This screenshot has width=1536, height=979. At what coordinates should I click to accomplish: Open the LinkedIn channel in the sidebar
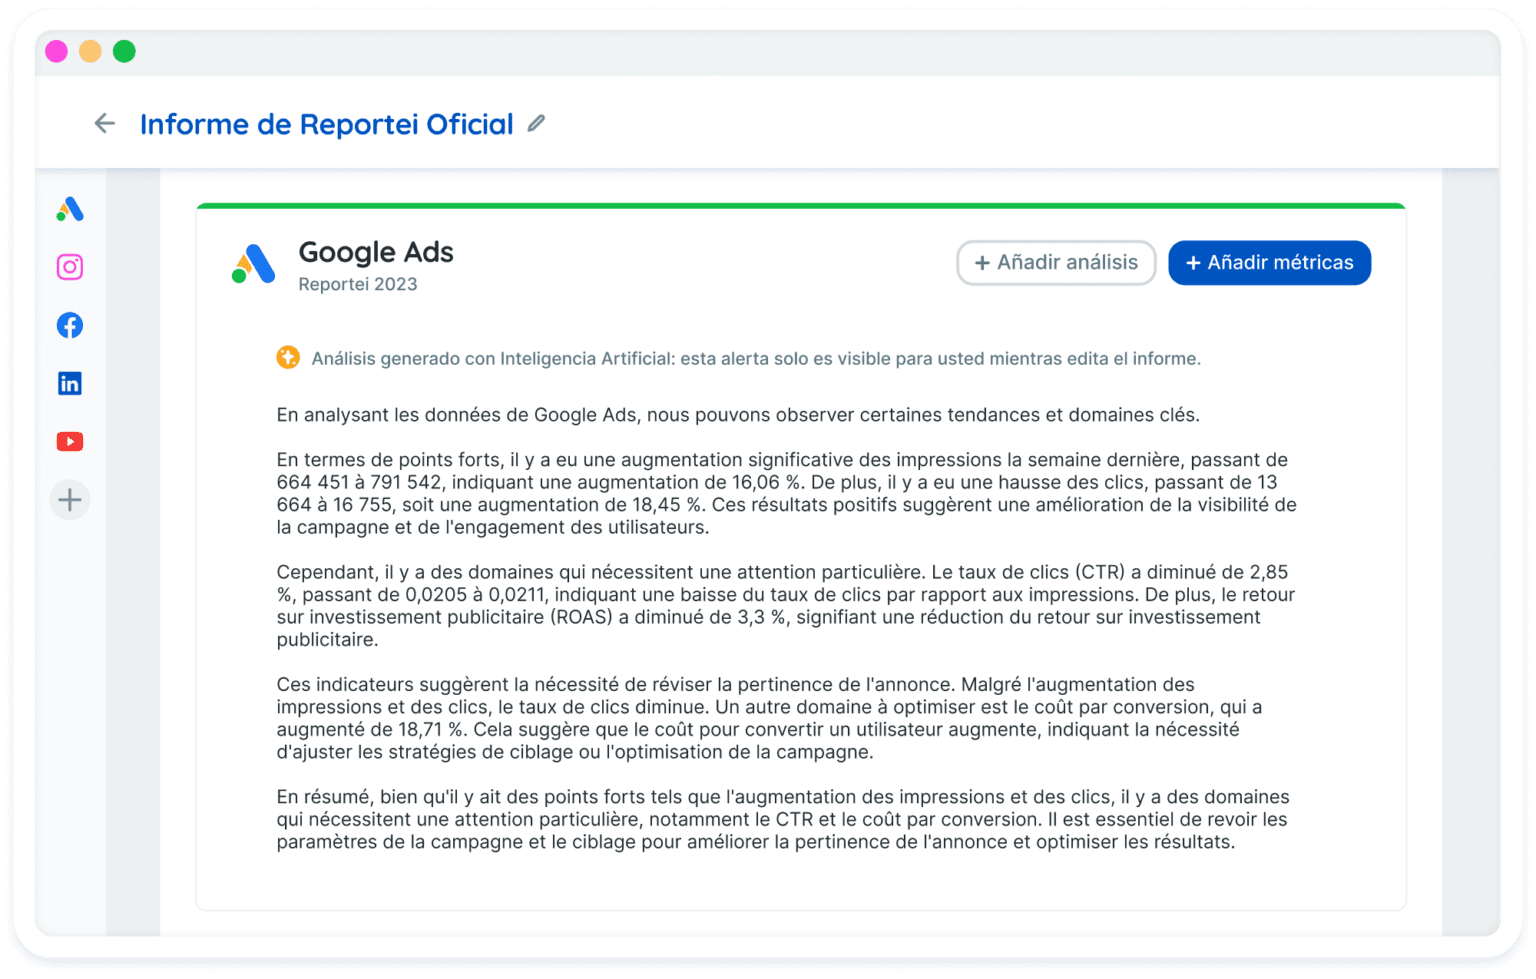[70, 383]
